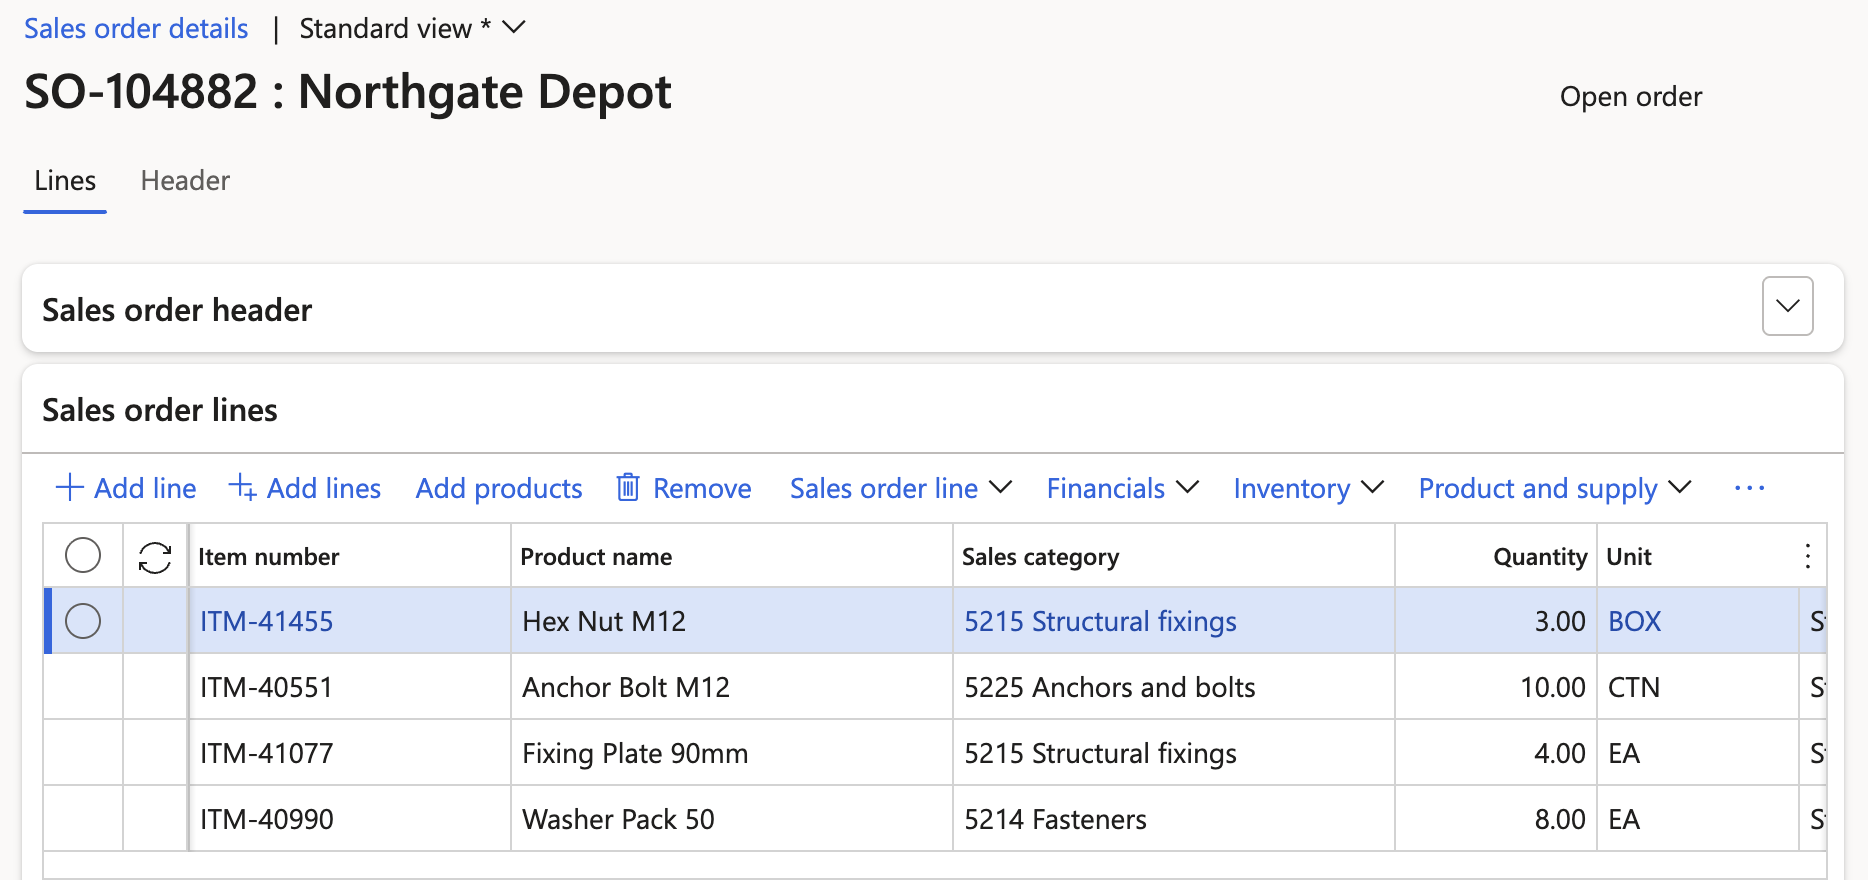Click 5215 Structural fixings in Fixing Plate row
Viewport: 1868px width, 880px height.
1100,753
